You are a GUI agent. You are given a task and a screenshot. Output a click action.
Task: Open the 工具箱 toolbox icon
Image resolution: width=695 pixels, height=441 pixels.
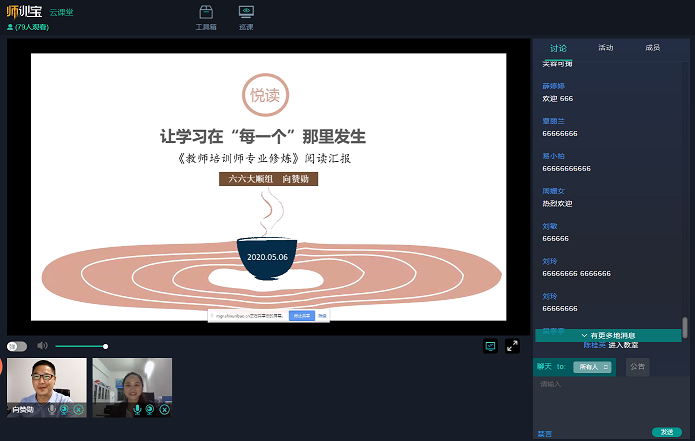[x=205, y=16]
